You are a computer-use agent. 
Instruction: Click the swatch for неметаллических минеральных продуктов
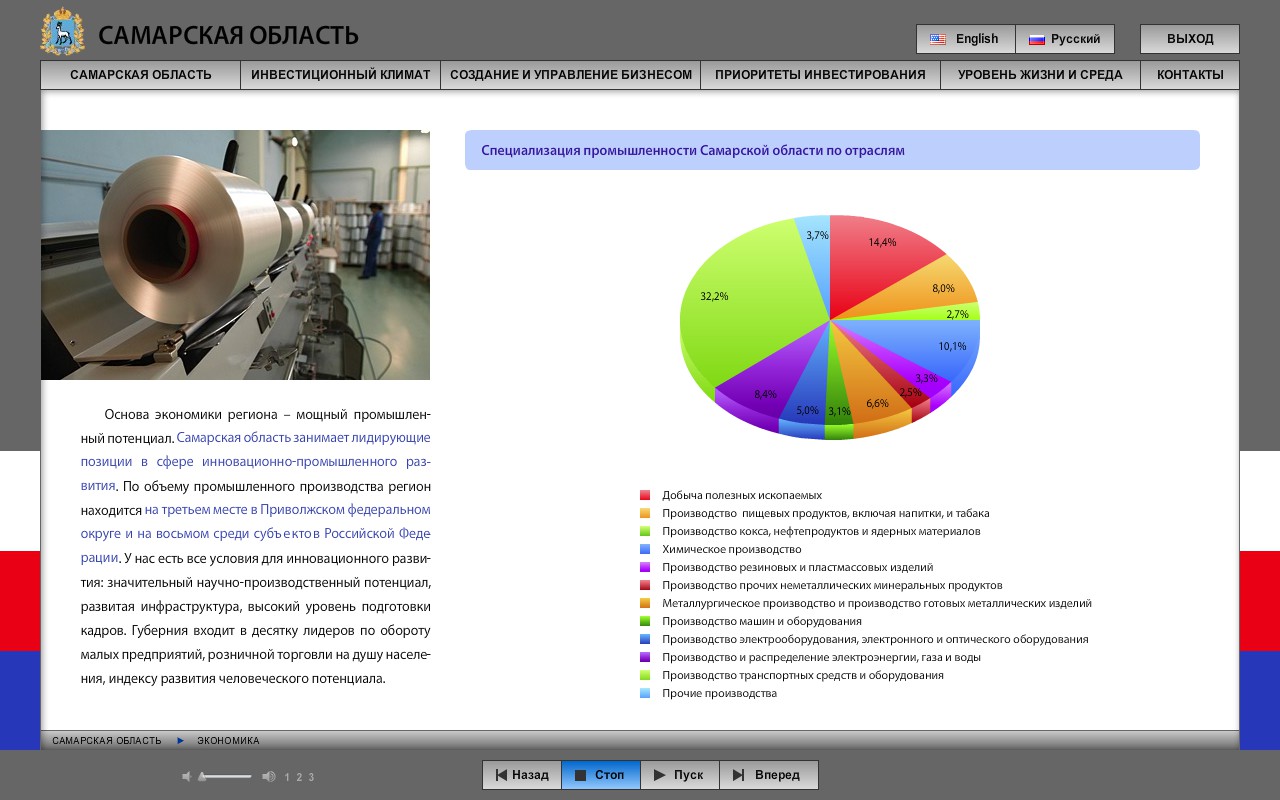tap(645, 585)
